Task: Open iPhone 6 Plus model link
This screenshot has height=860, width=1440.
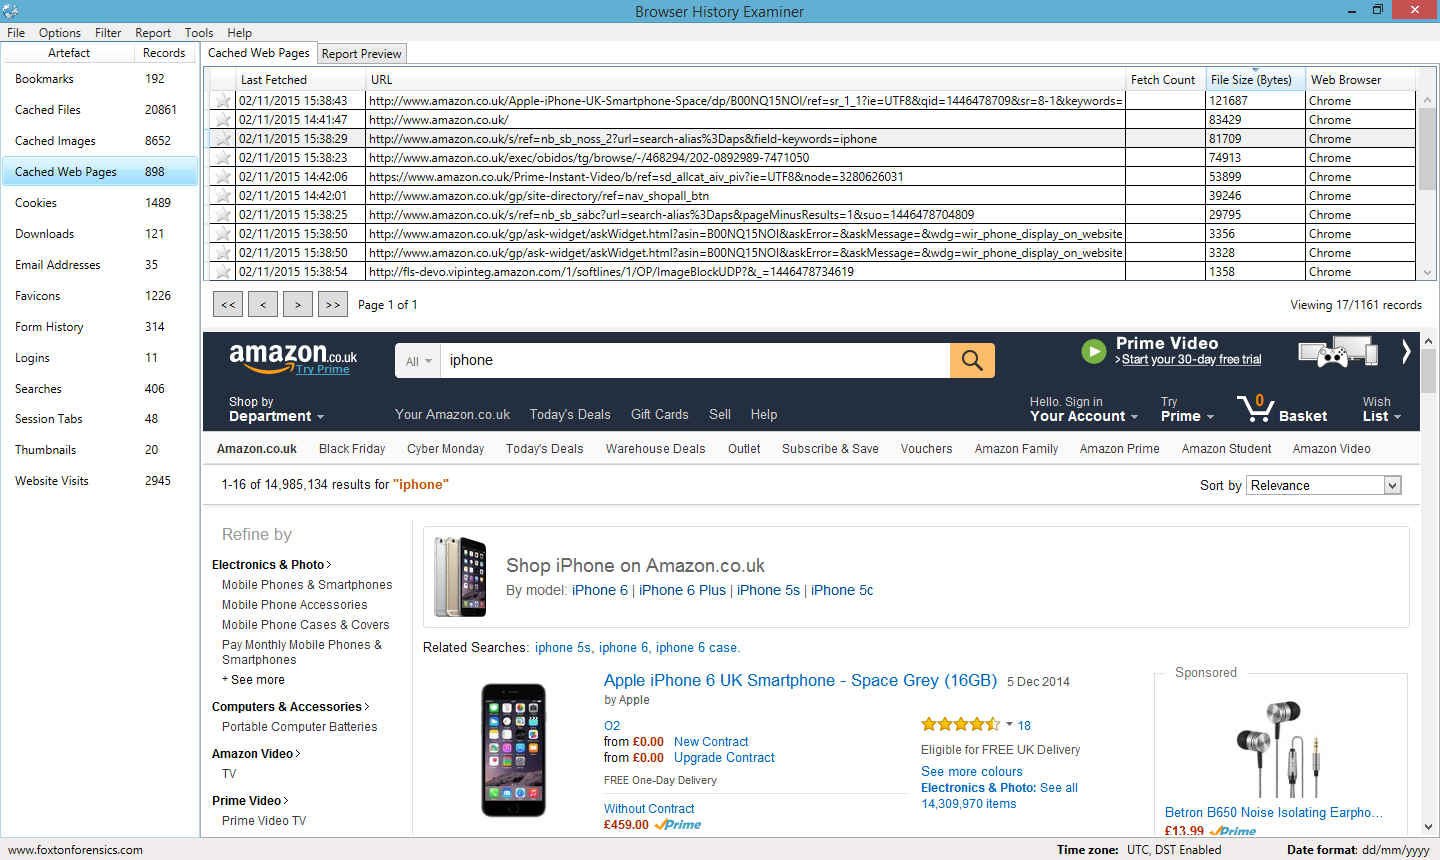Action: pyautogui.click(x=682, y=591)
